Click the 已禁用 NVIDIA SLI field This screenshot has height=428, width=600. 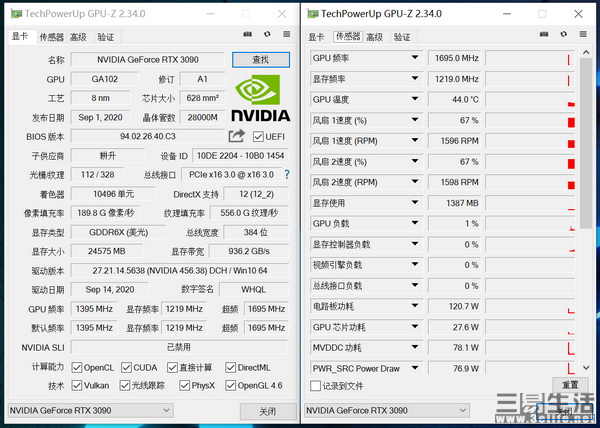click(179, 347)
